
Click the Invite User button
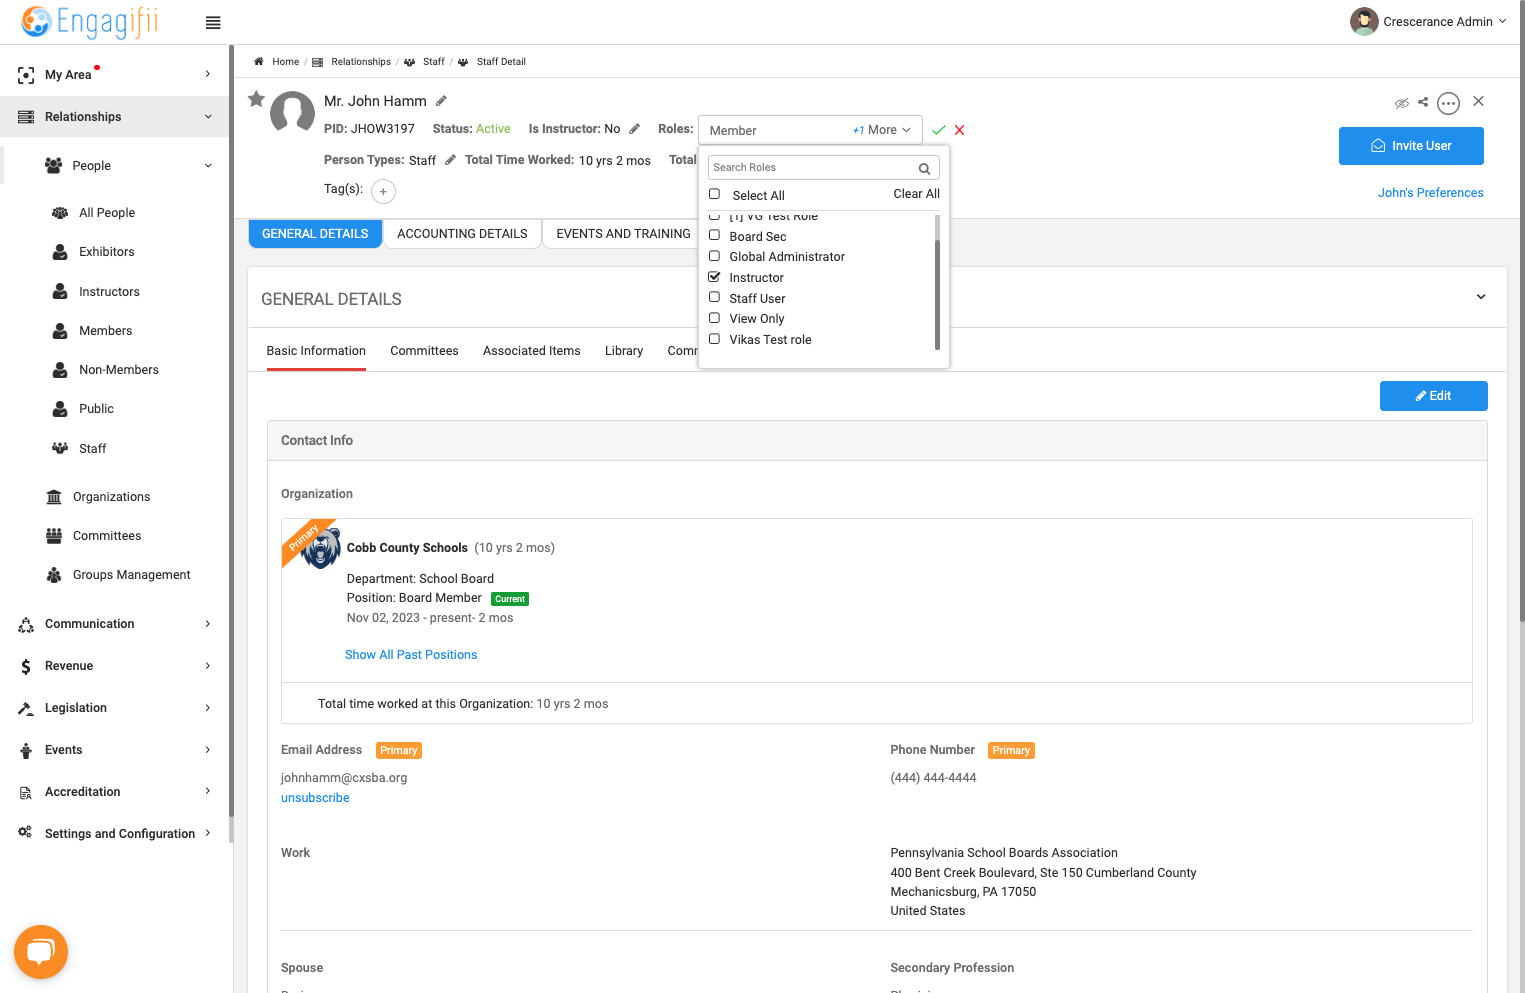pos(1411,146)
